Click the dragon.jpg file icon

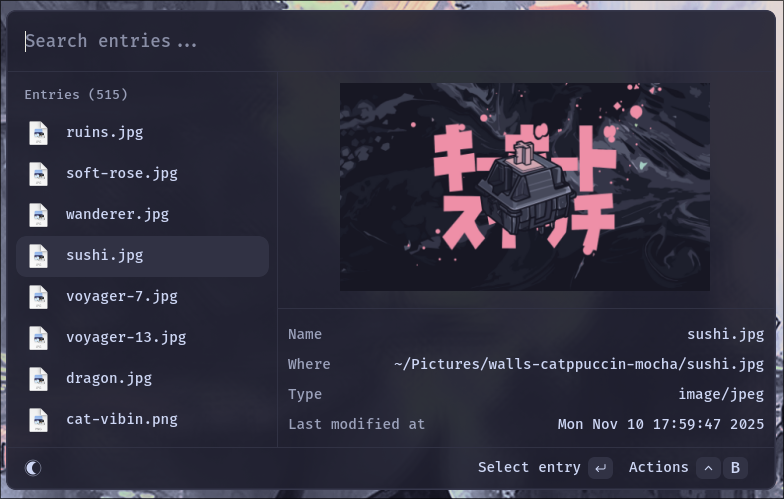tap(38, 379)
